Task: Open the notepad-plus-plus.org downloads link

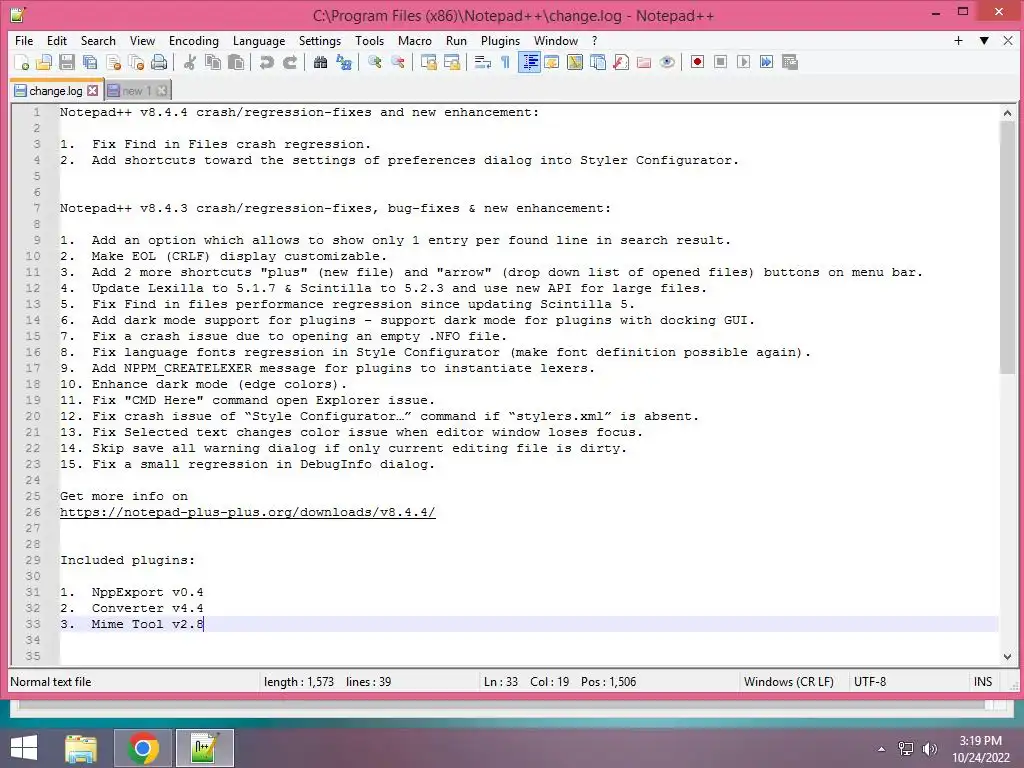Action: pyautogui.click(x=248, y=513)
